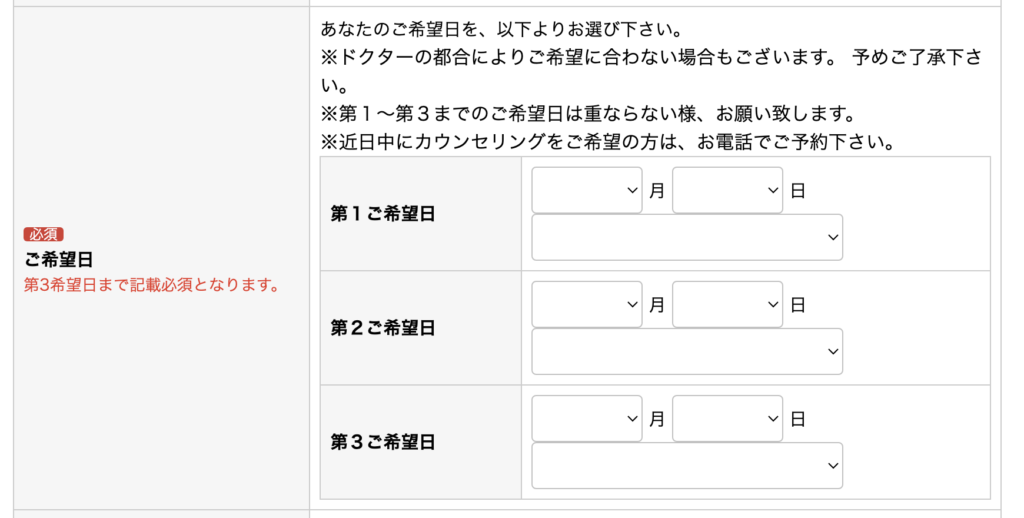Click the red 必須 required badge
The width and height of the screenshot is (1024, 518).
[x=44, y=234]
